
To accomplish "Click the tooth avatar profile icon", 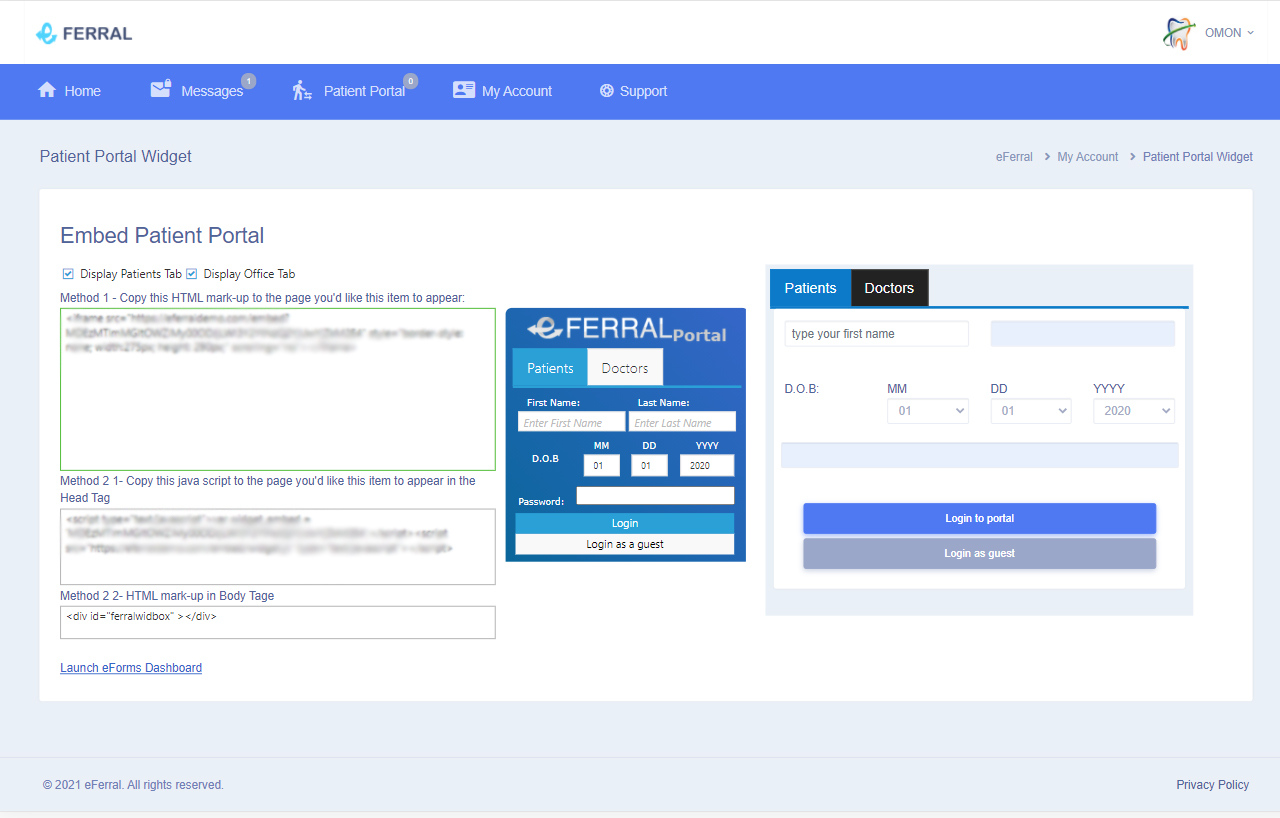I will [x=1179, y=33].
